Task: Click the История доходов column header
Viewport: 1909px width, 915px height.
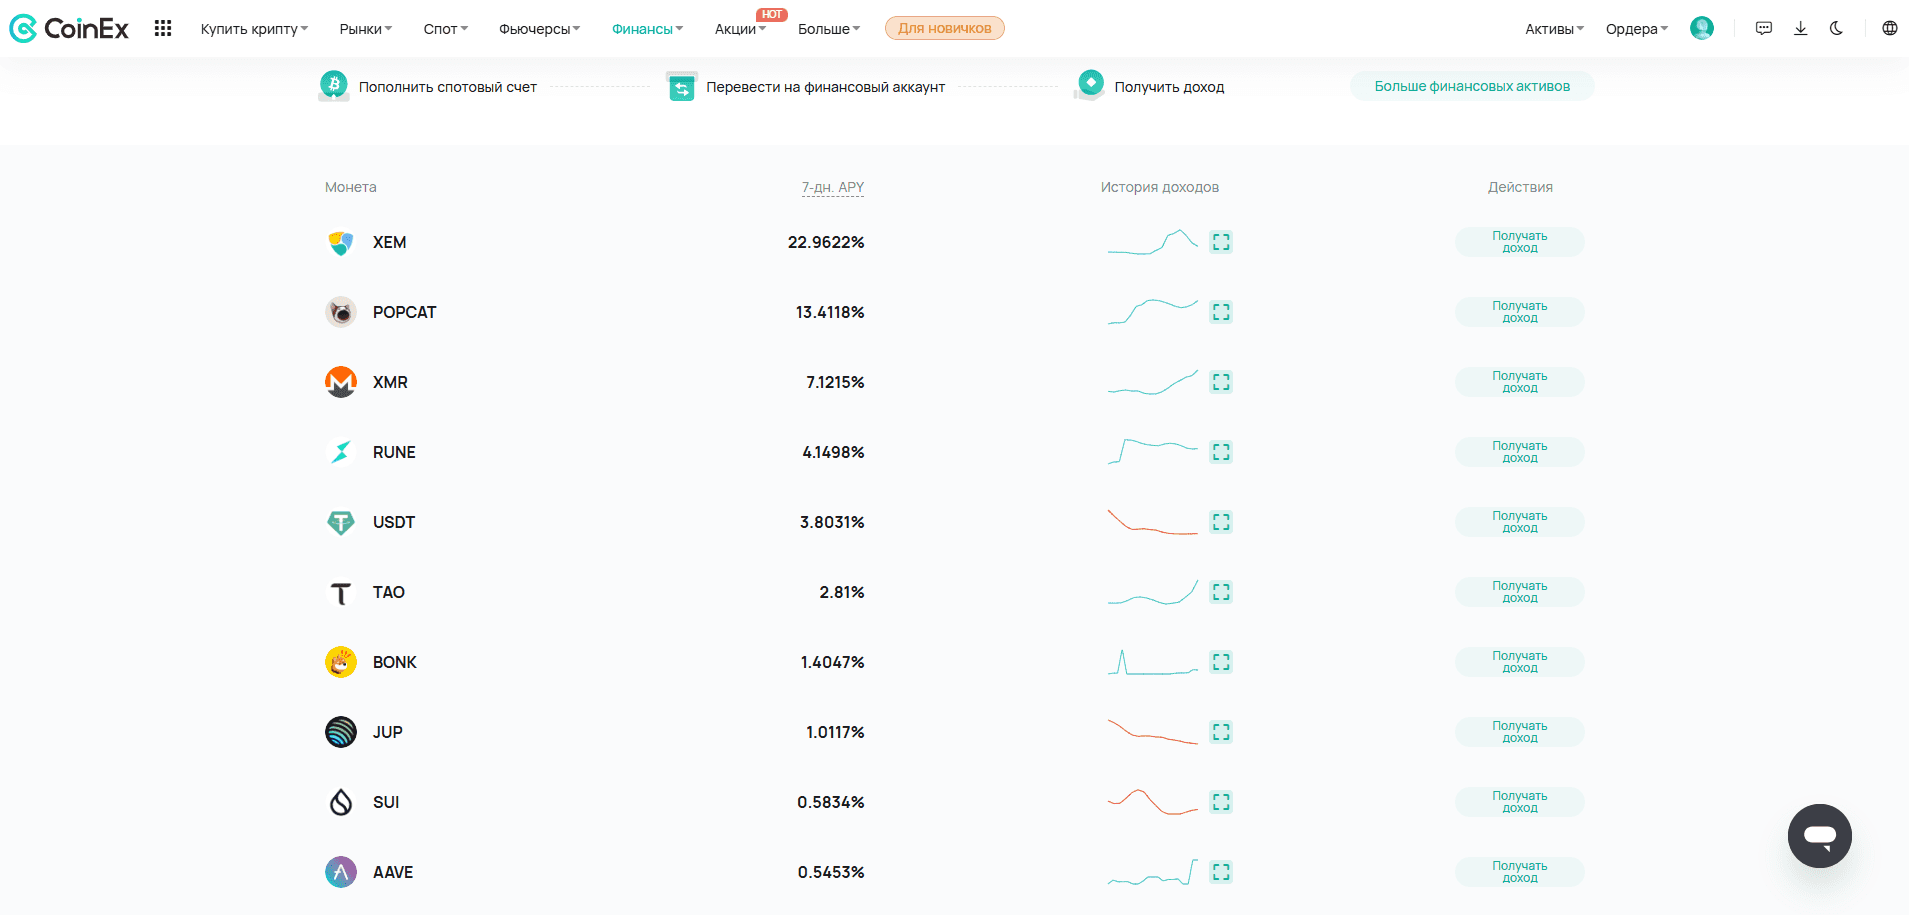Action: [x=1160, y=187]
